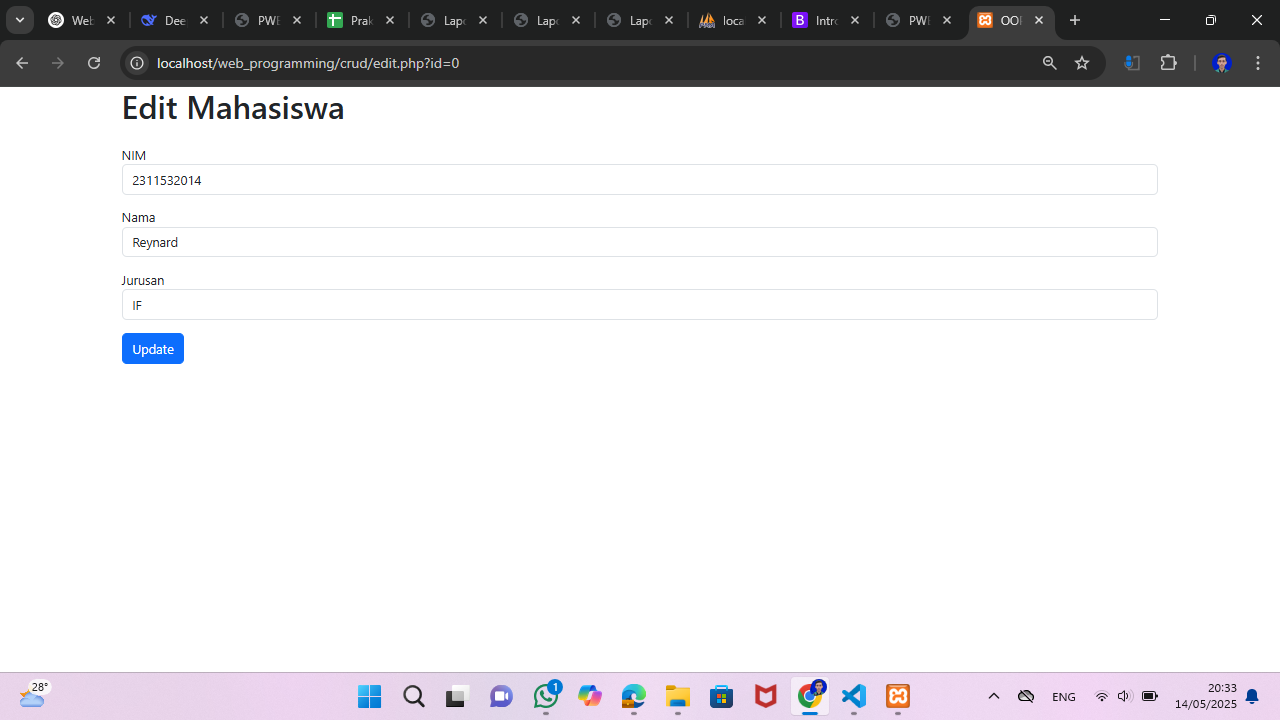Bookmark this page with the star icon
Screen dimensions: 1280x720
pos(1081,62)
